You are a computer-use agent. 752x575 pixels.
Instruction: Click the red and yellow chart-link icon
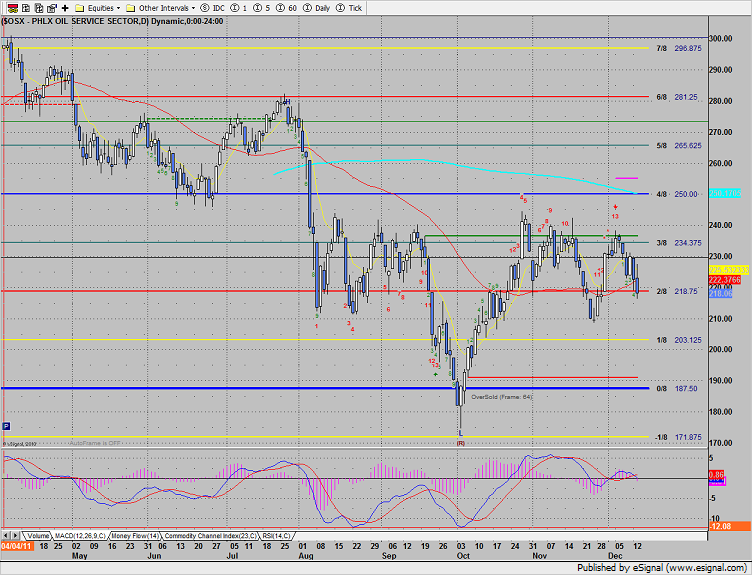[x=13, y=8]
